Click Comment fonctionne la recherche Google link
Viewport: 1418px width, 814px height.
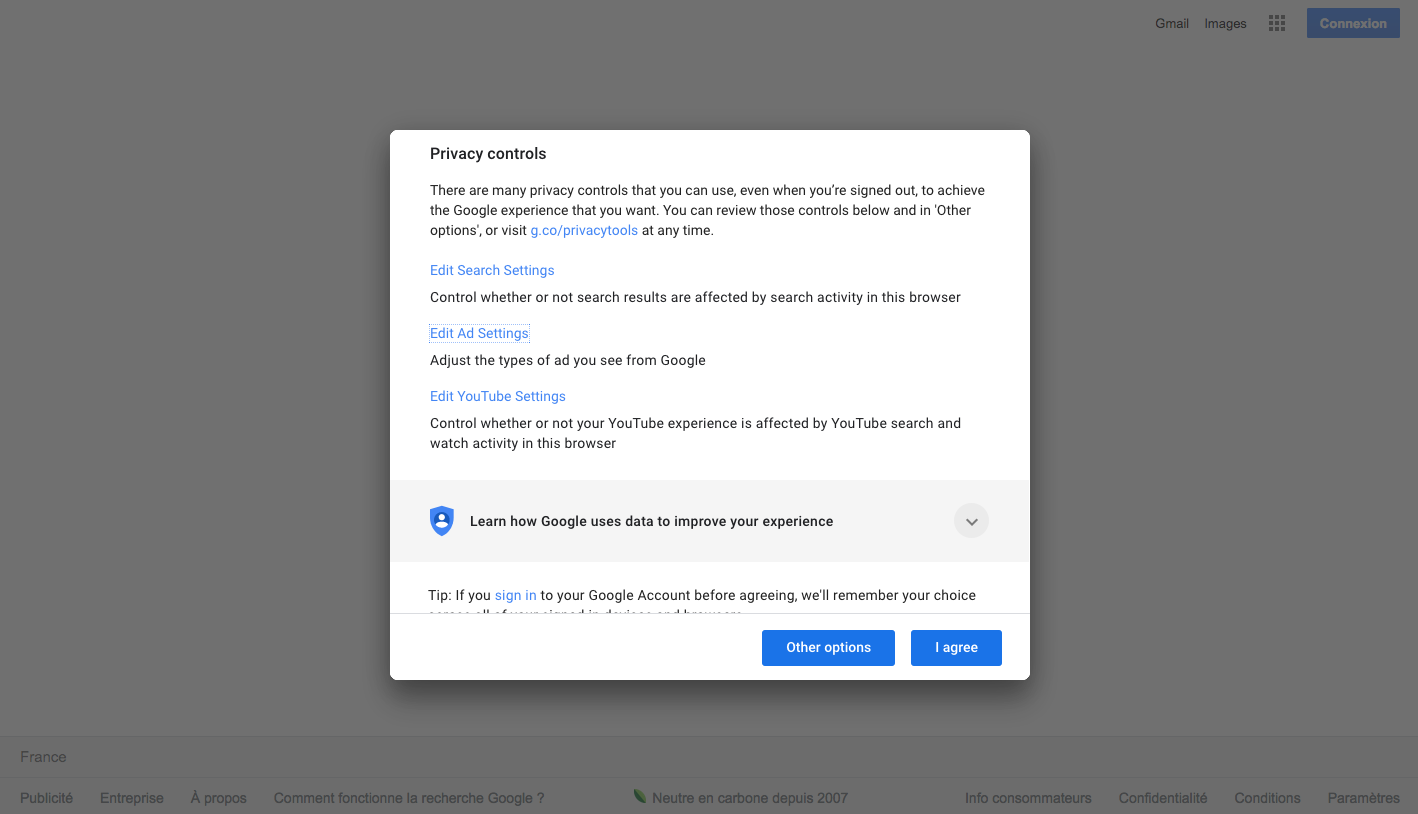pos(409,798)
